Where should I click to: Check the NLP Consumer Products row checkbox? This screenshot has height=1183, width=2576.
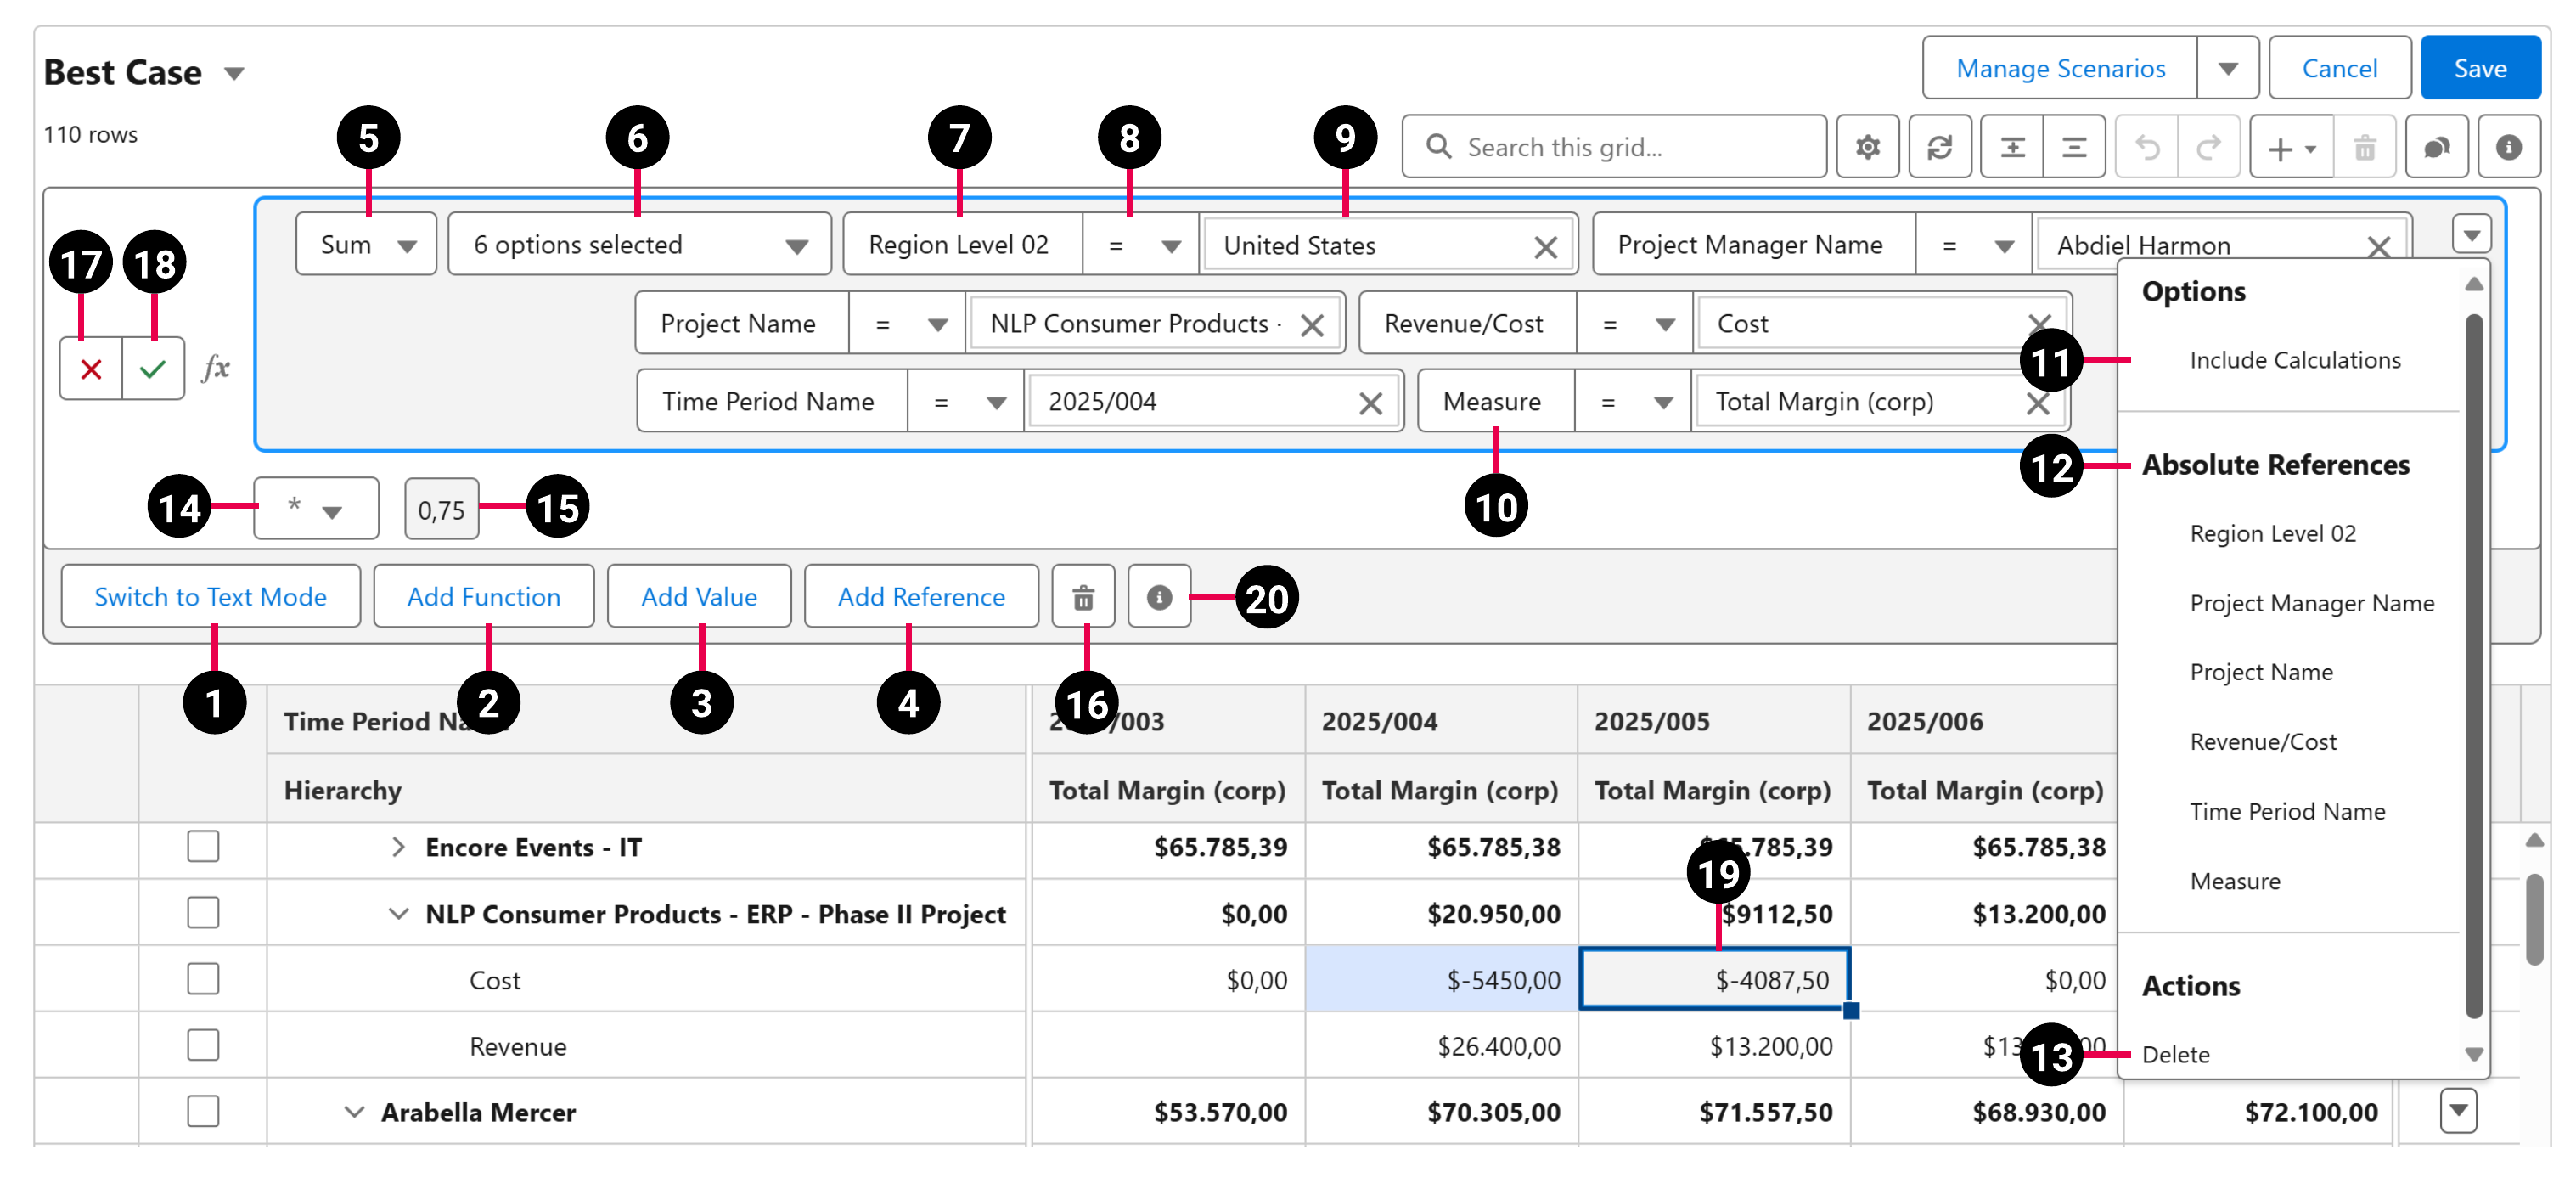pyautogui.click(x=203, y=912)
